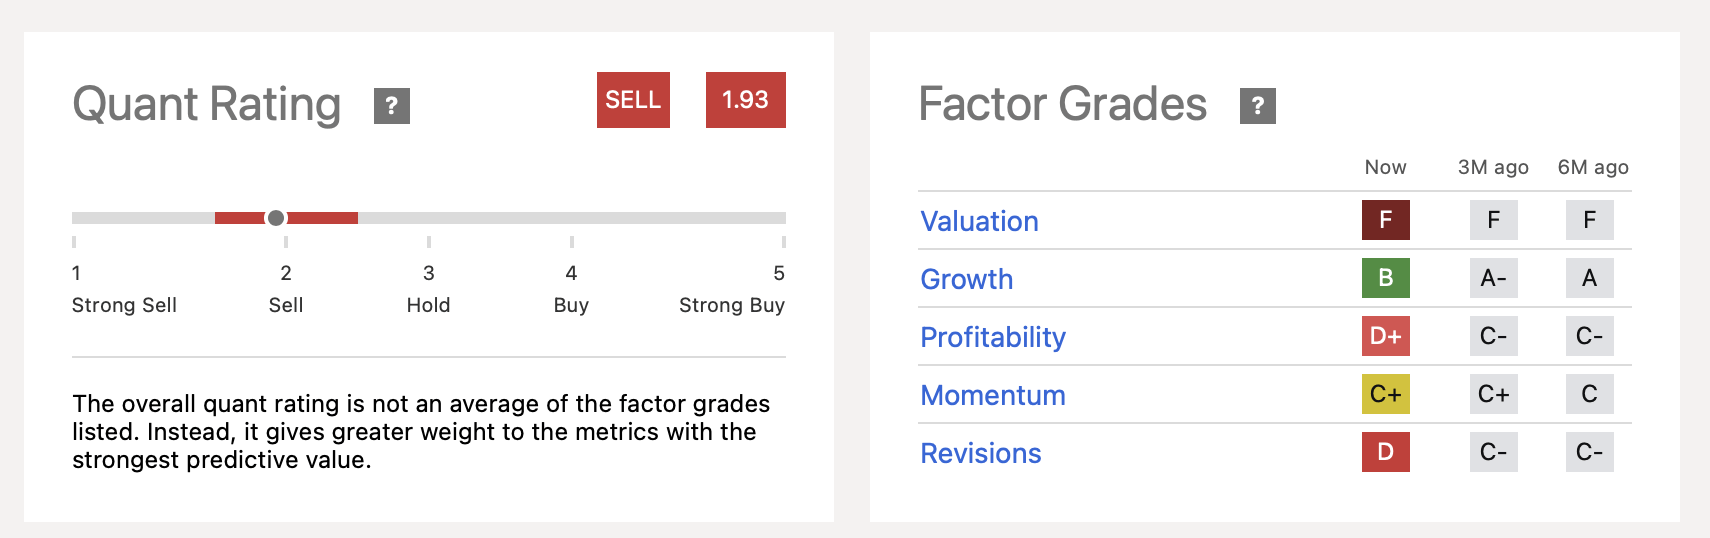
Task: Open the Momentum factor link
Action: (992, 395)
